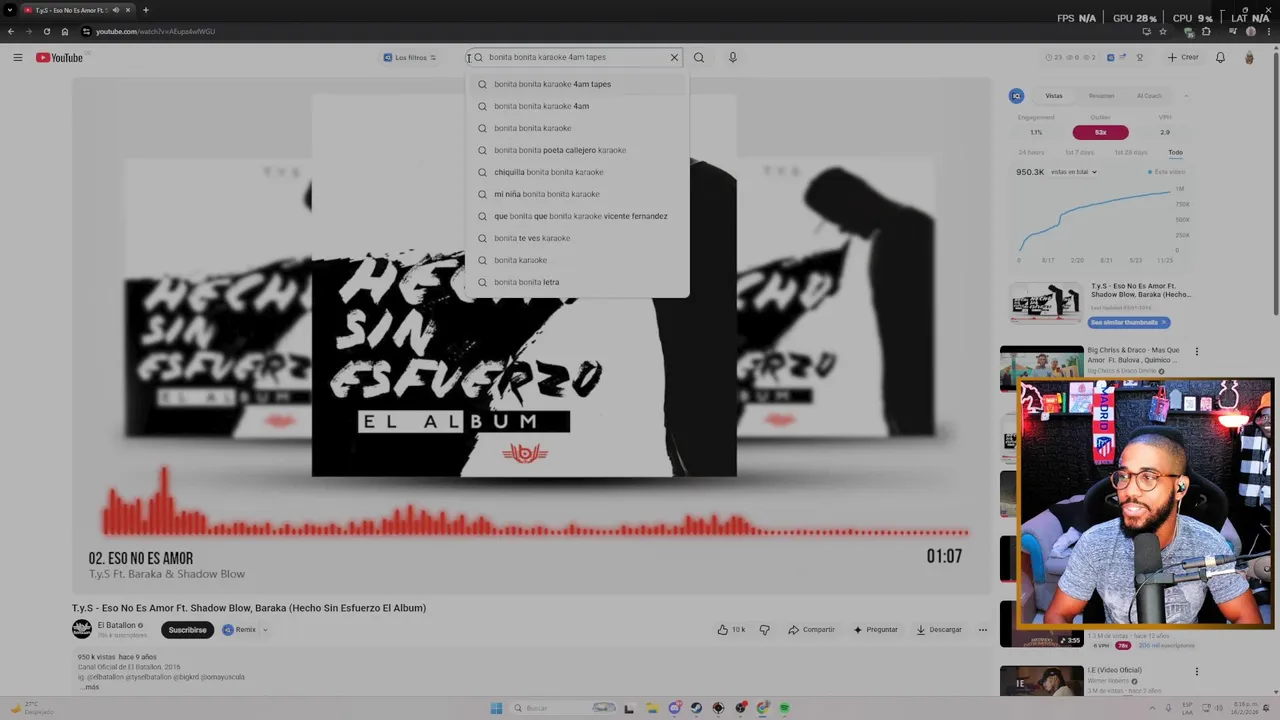Click the Suscribirse button
The image size is (1280, 720).
point(187,630)
